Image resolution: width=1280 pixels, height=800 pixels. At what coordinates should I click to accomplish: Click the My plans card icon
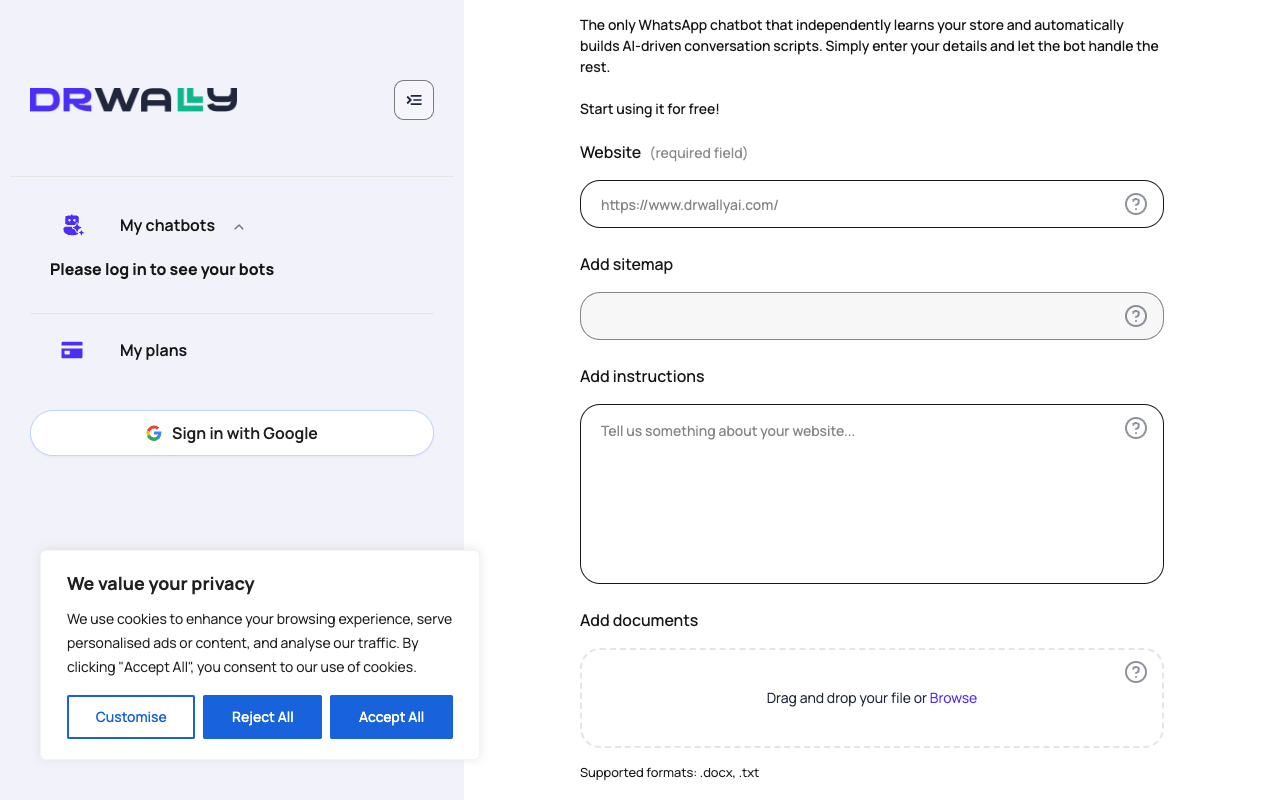coord(71,349)
